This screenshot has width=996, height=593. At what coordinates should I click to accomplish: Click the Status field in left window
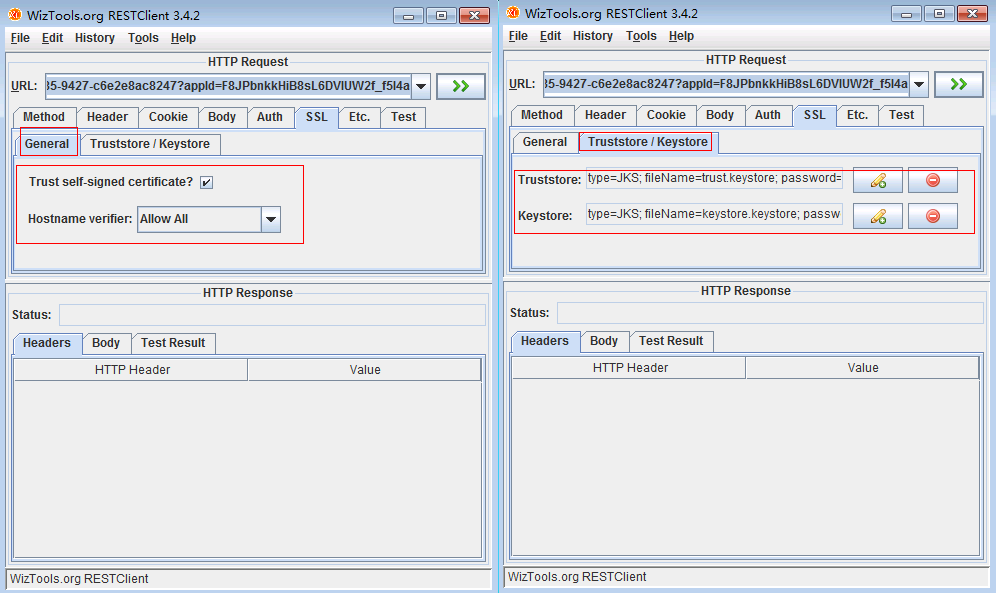pos(273,316)
